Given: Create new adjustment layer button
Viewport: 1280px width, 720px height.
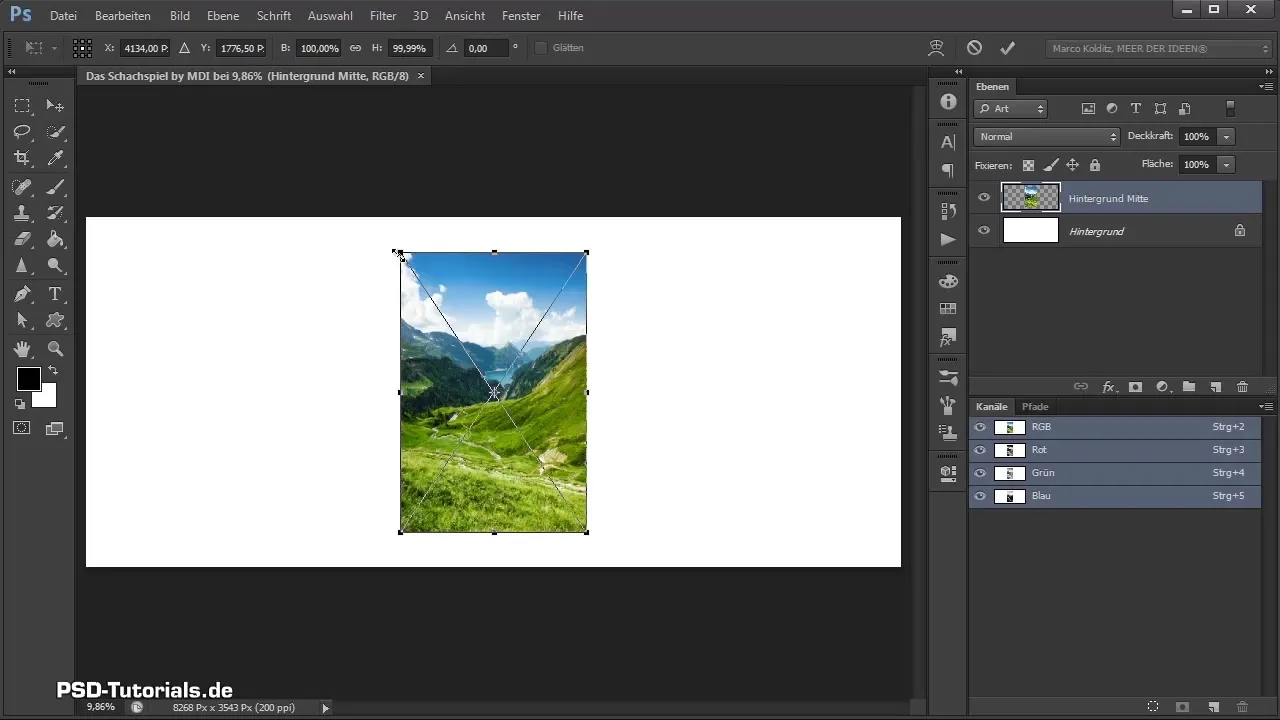Looking at the screenshot, I should coord(1162,386).
